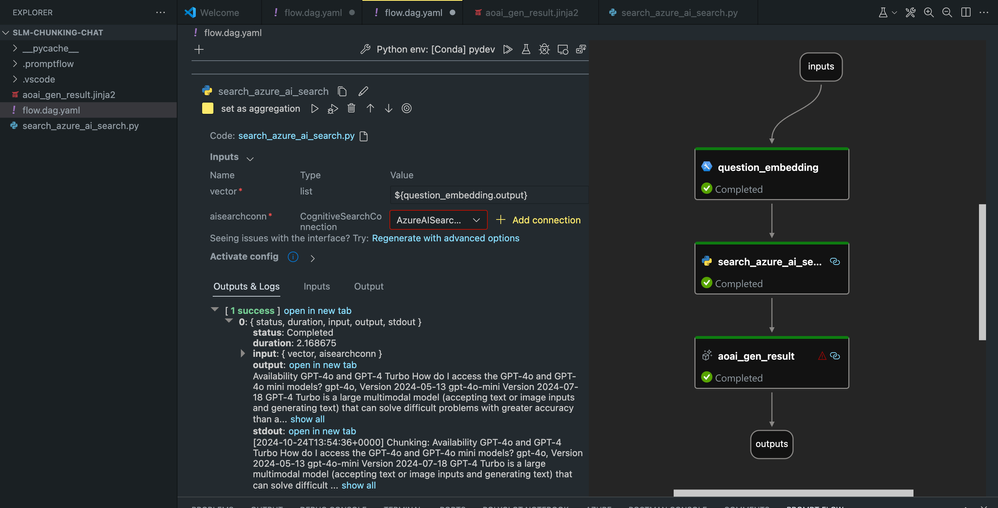
Task: Zoom in on the flow graph
Action: pyautogui.click(x=929, y=12)
